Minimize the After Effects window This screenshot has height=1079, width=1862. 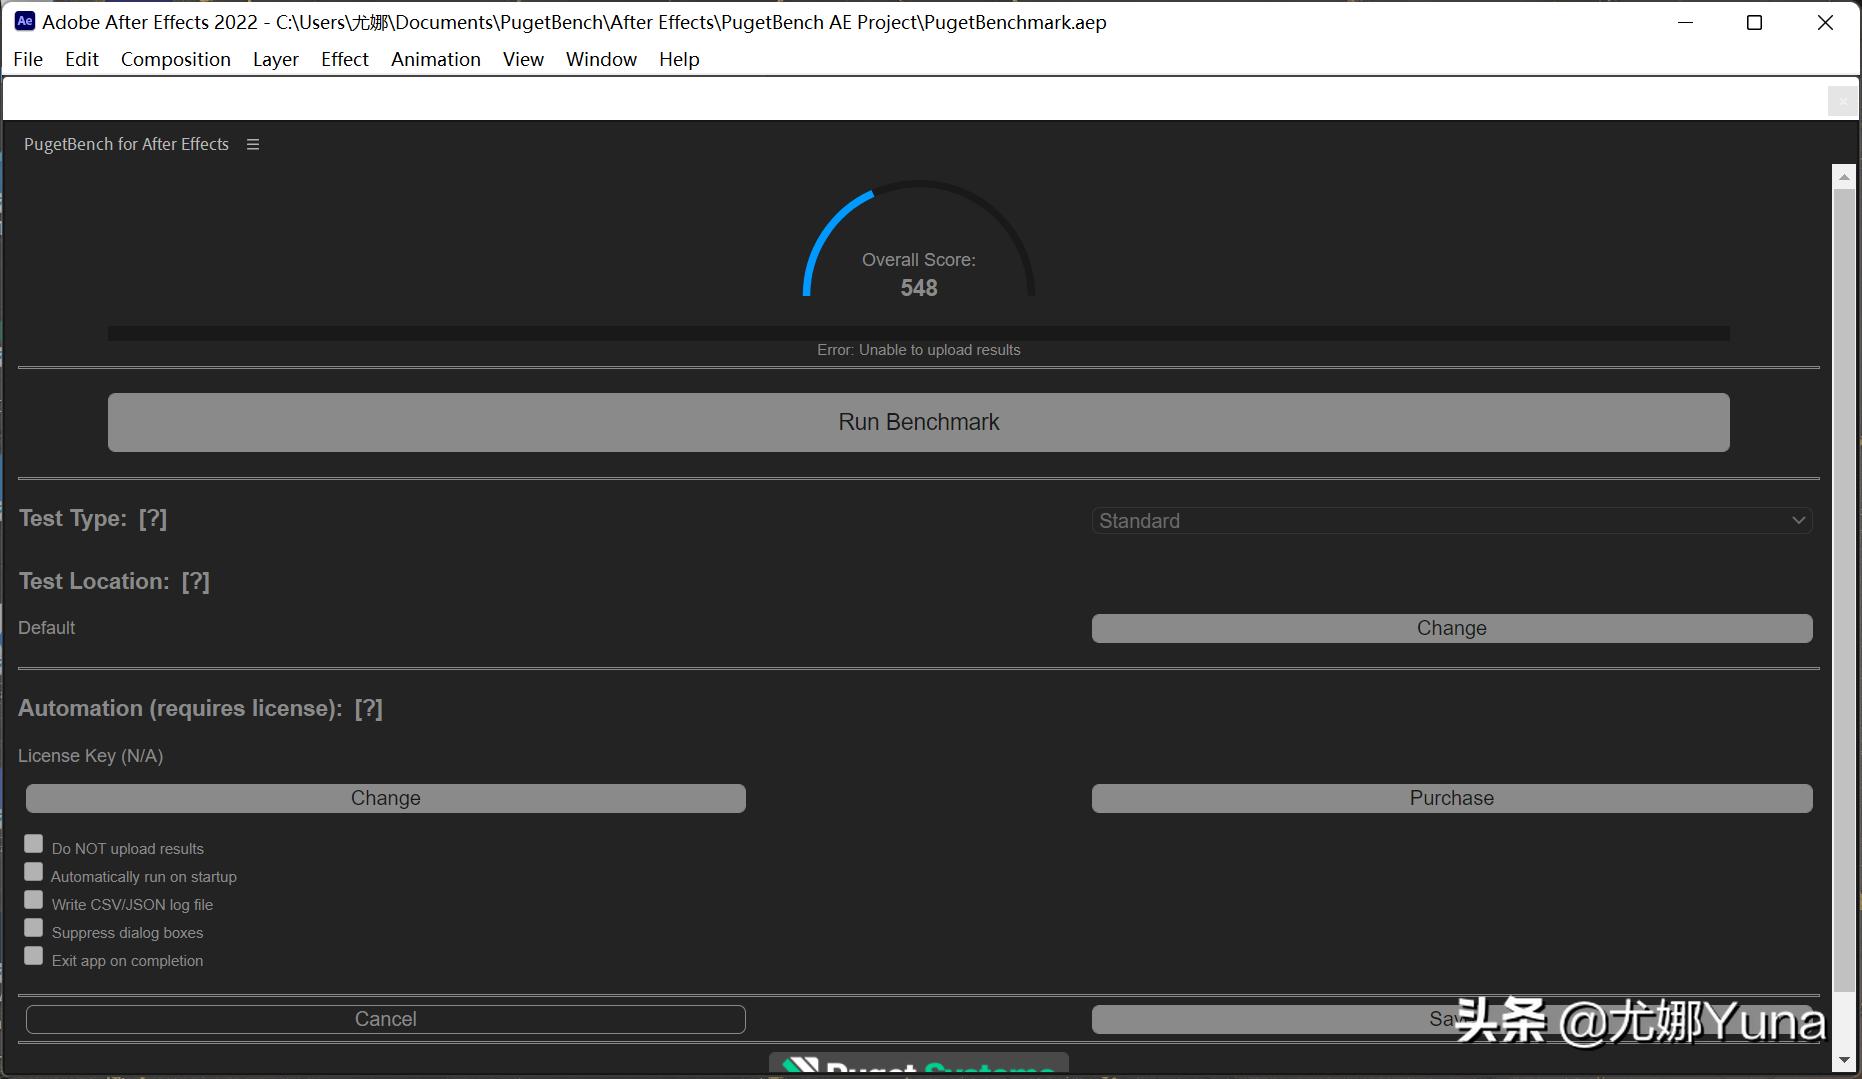point(1685,22)
